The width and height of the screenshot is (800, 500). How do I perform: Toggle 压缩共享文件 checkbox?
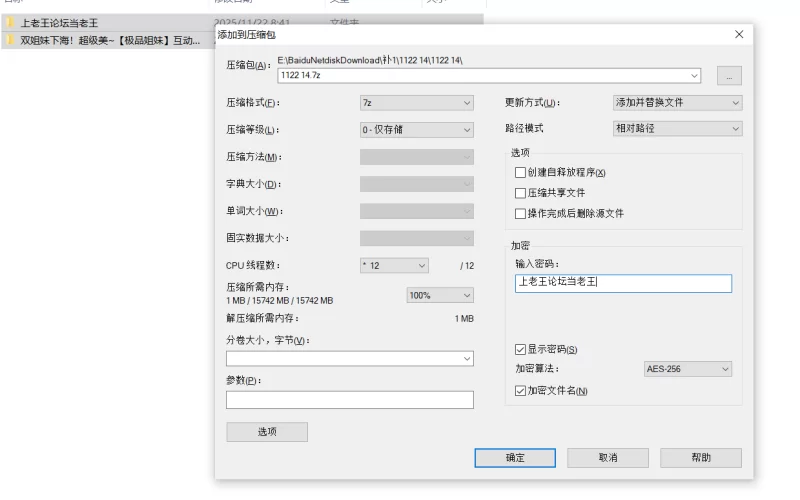coord(520,193)
